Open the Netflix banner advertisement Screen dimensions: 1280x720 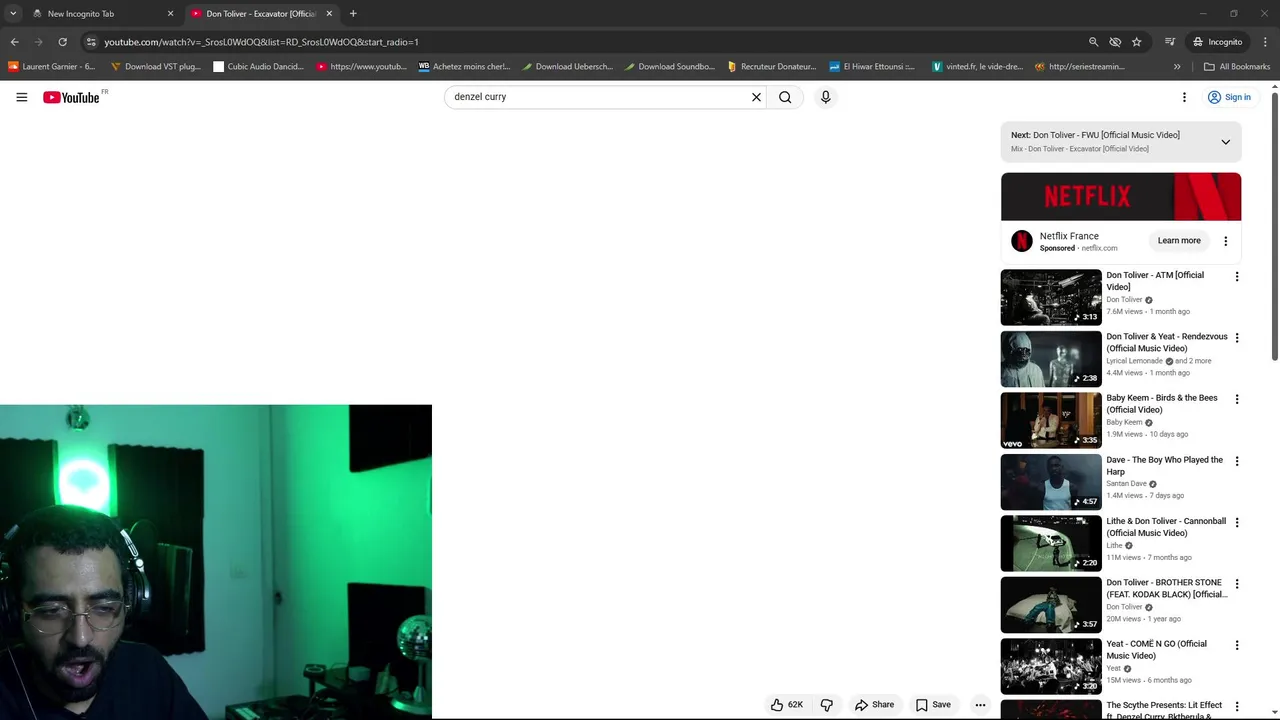[x=1121, y=196]
